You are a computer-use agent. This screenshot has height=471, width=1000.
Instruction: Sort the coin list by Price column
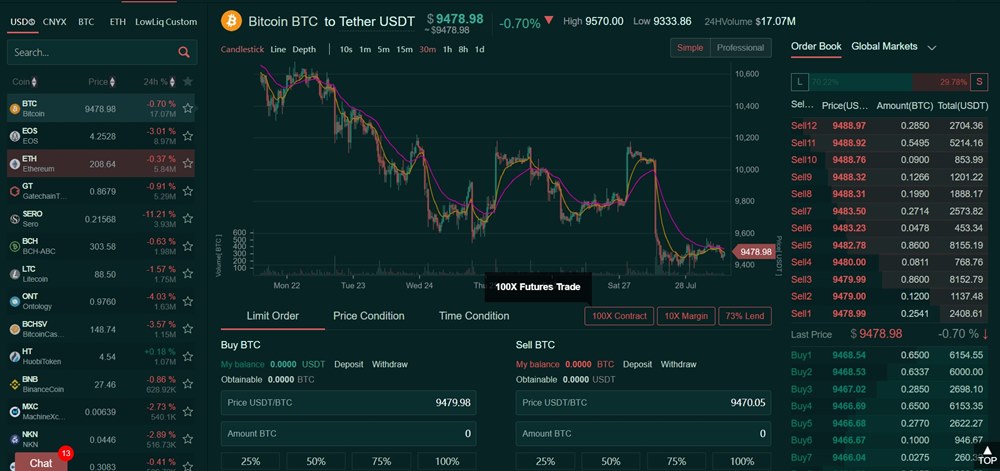click(x=100, y=81)
